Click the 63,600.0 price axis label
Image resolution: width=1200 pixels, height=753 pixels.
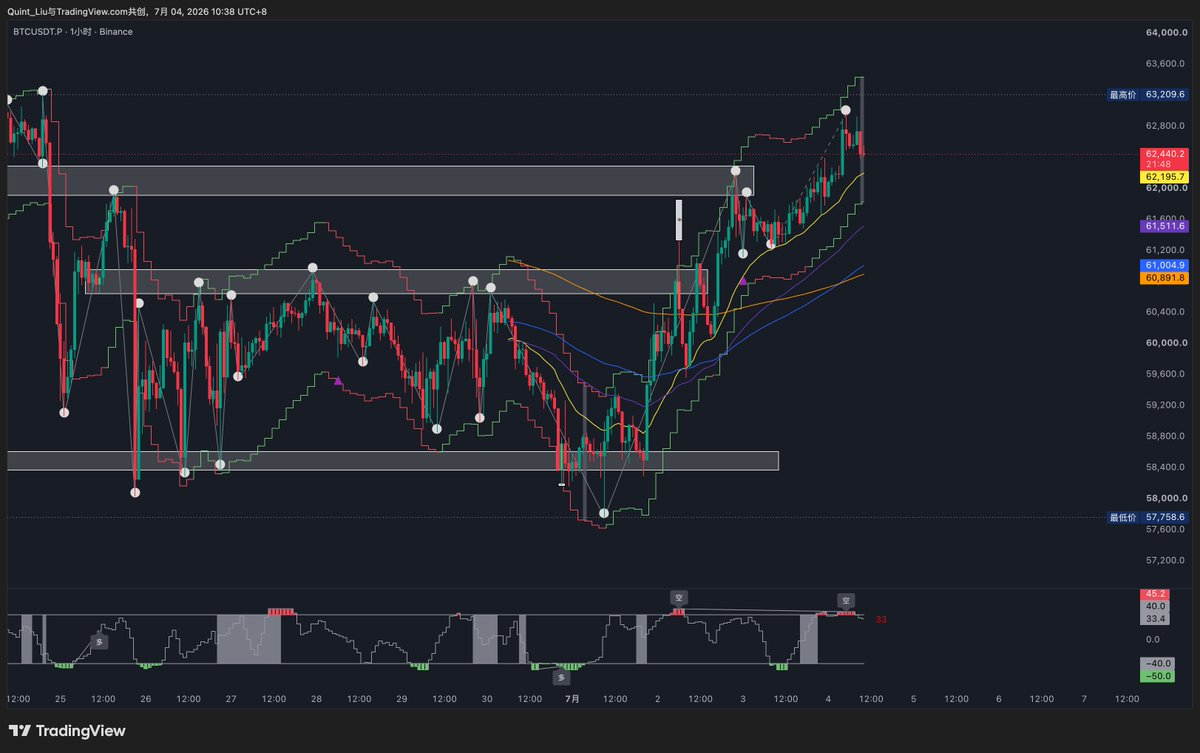click(x=1166, y=64)
